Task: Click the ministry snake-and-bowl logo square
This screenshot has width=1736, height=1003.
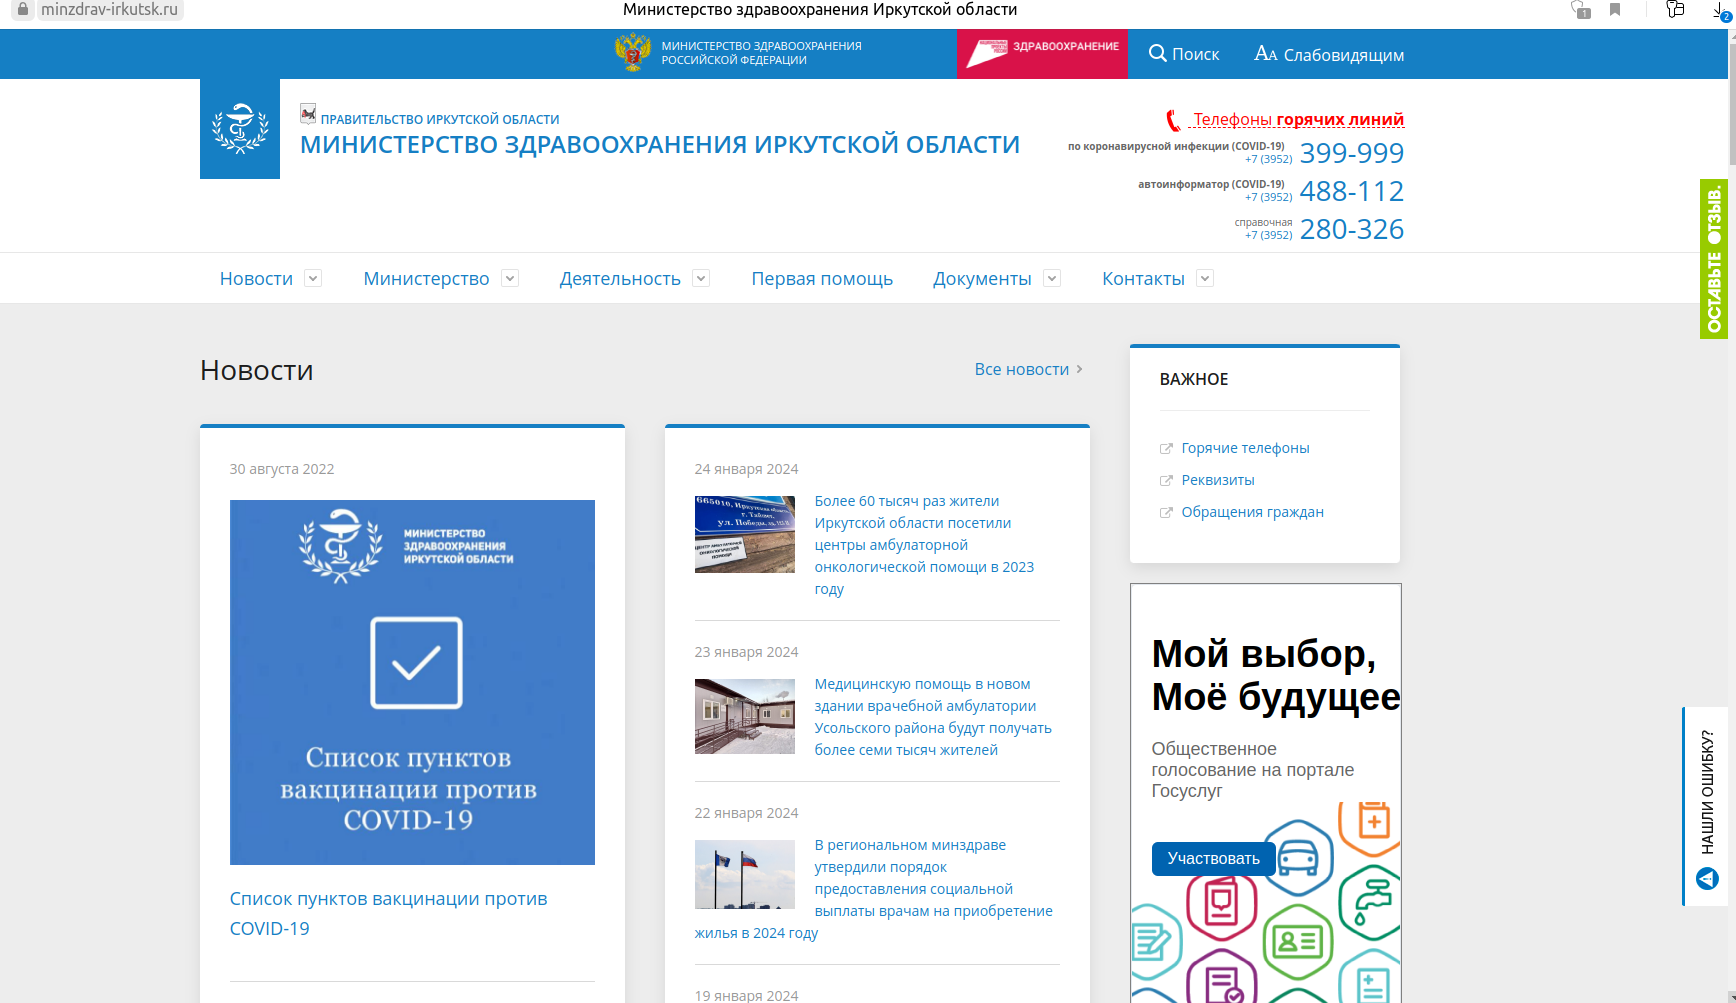Action: click(x=240, y=129)
